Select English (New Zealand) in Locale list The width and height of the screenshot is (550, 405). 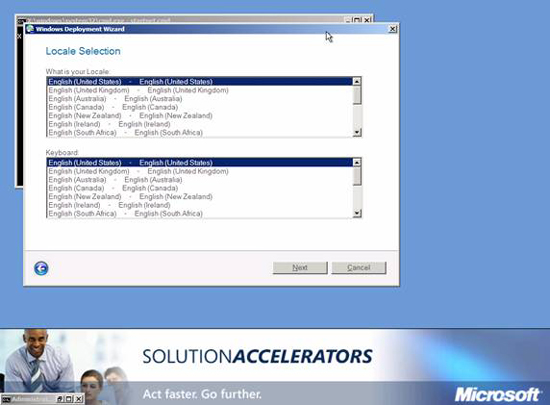[x=200, y=115]
